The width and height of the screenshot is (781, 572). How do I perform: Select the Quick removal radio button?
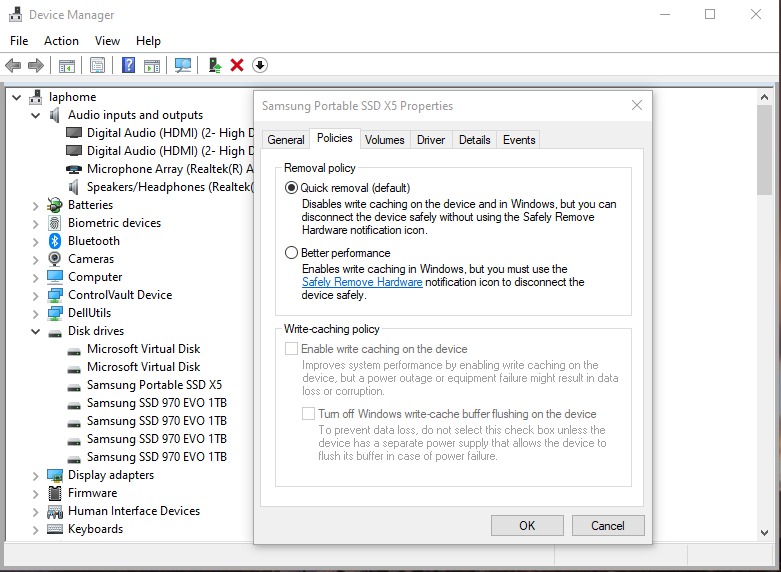(x=291, y=188)
